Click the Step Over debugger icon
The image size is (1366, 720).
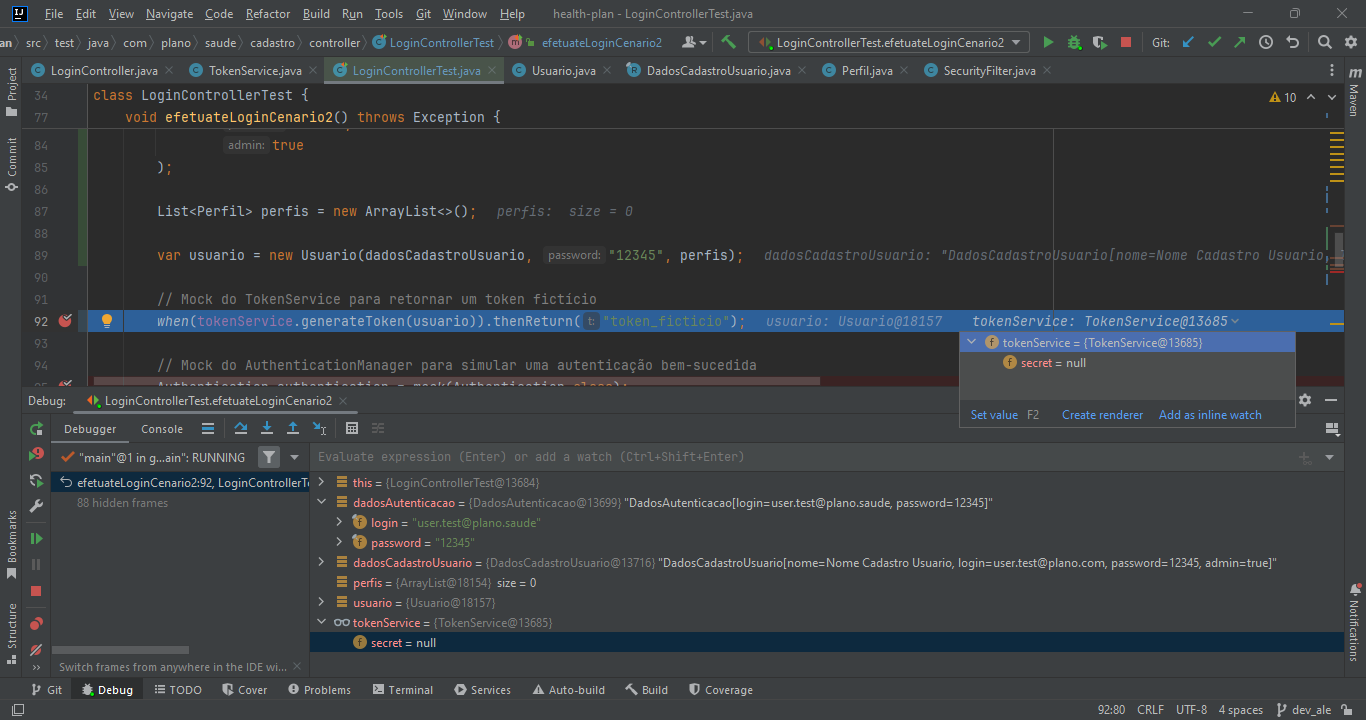click(241, 429)
